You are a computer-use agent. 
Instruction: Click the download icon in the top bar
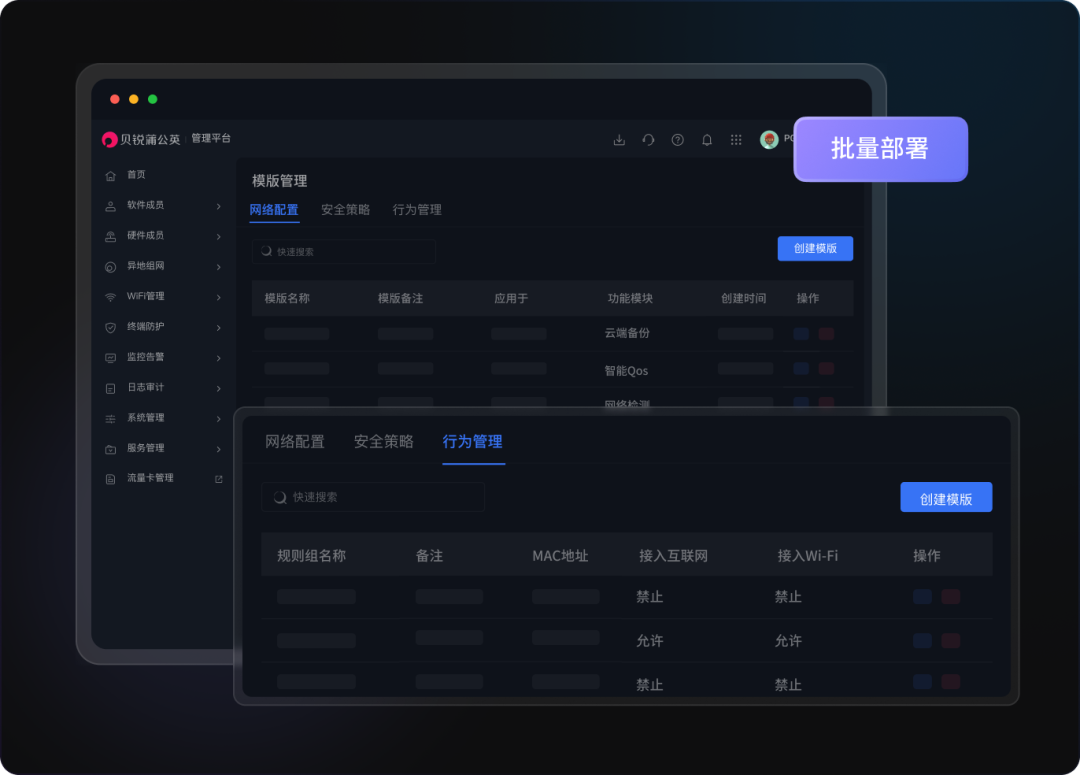619,140
